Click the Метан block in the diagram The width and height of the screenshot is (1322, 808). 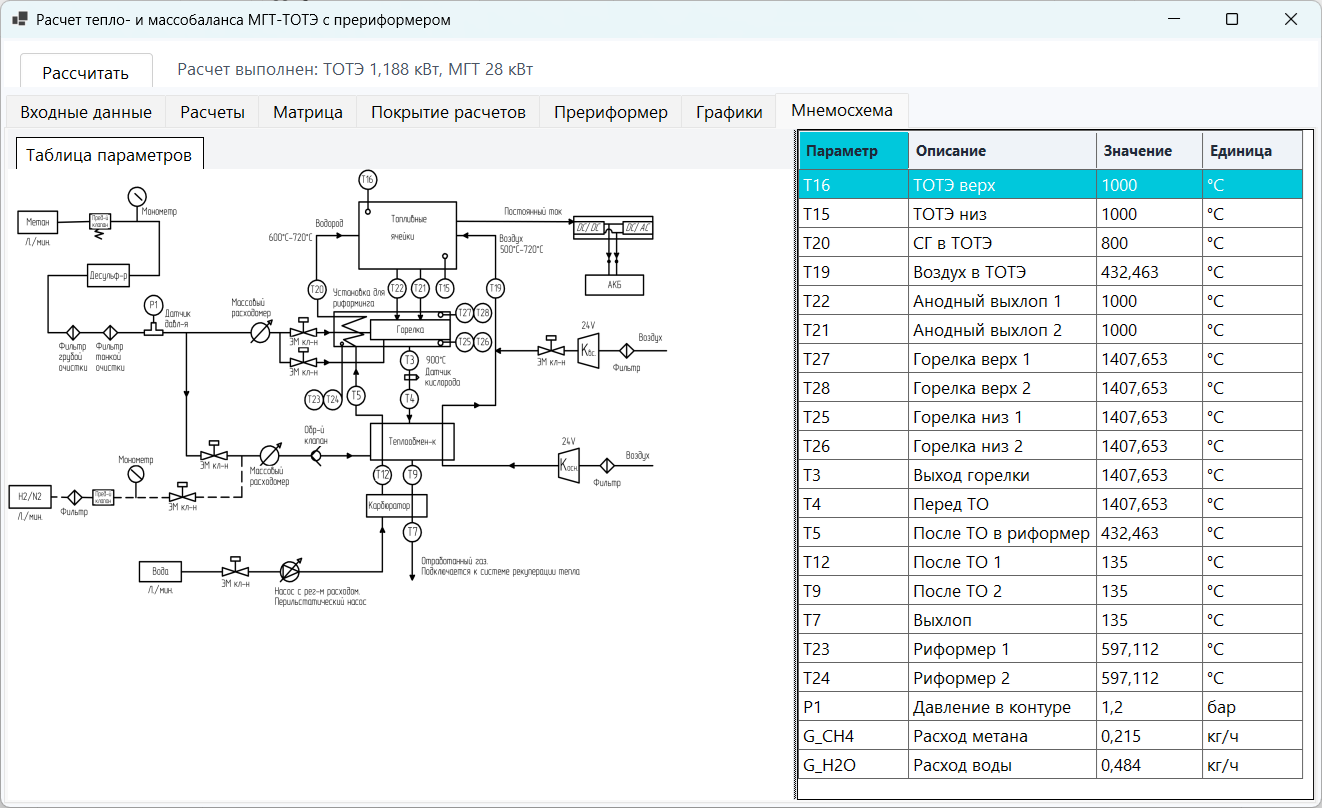(x=38, y=221)
